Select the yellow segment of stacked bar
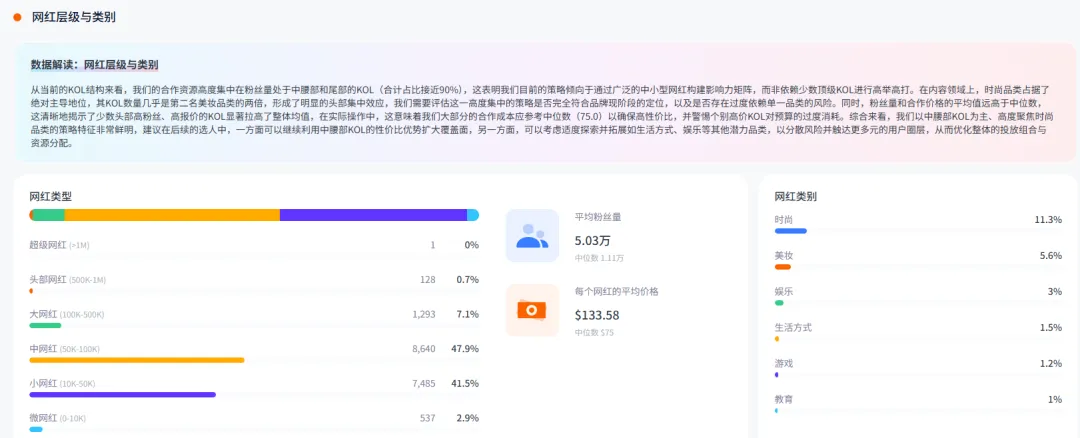The width and height of the screenshot is (1080, 438). [171, 215]
